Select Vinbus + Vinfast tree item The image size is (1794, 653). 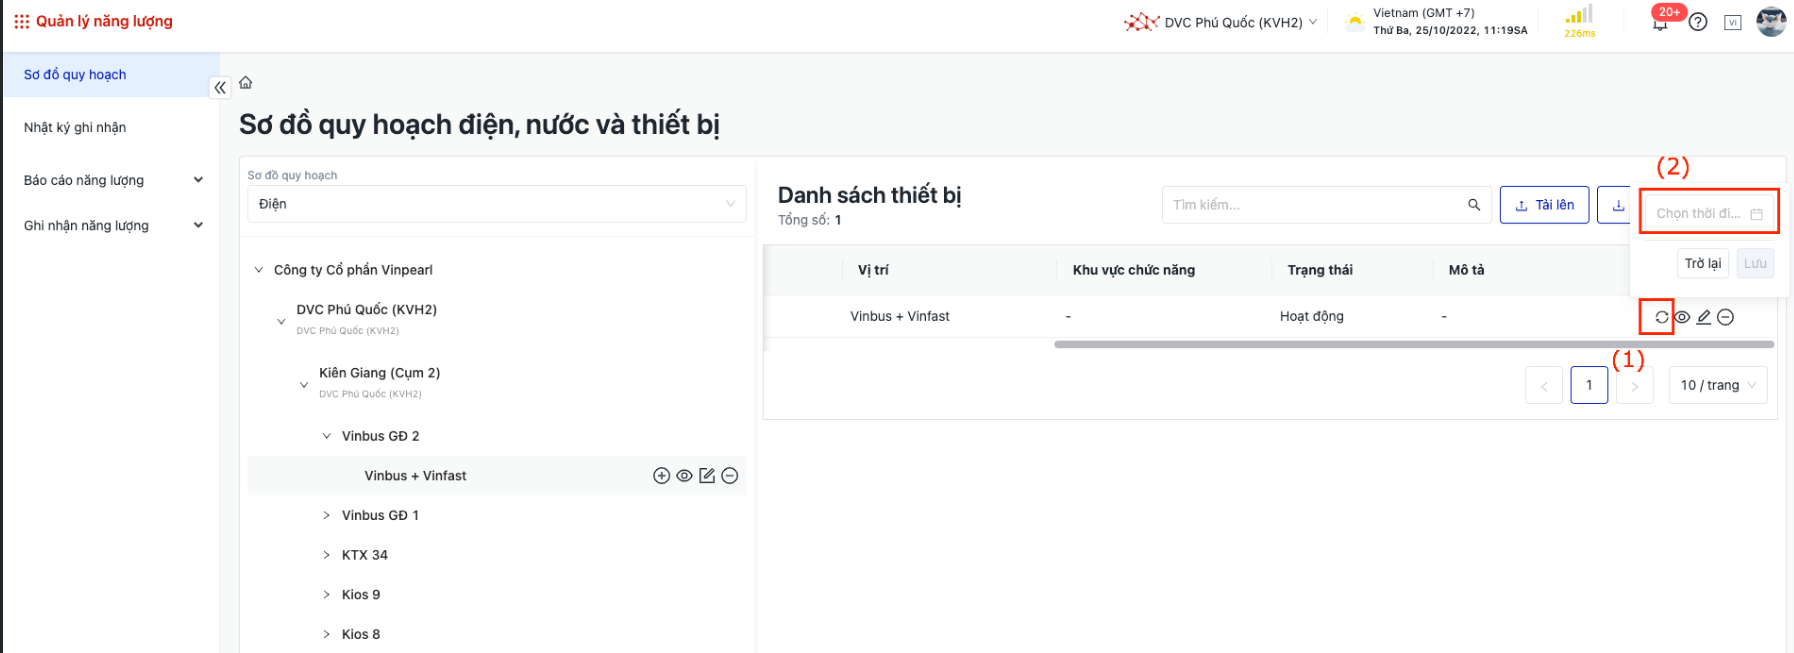(415, 476)
